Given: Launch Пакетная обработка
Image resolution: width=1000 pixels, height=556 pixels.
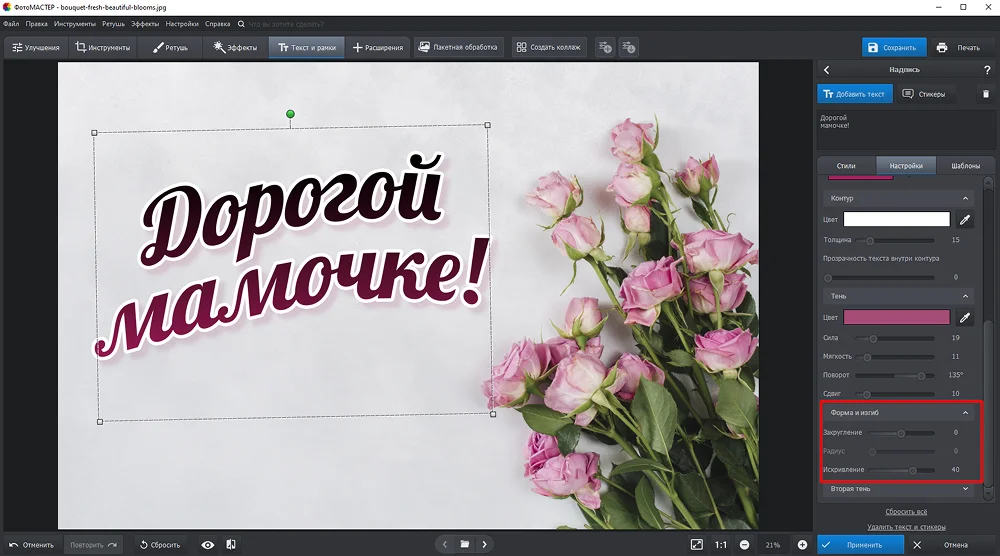Looking at the screenshot, I should point(458,47).
